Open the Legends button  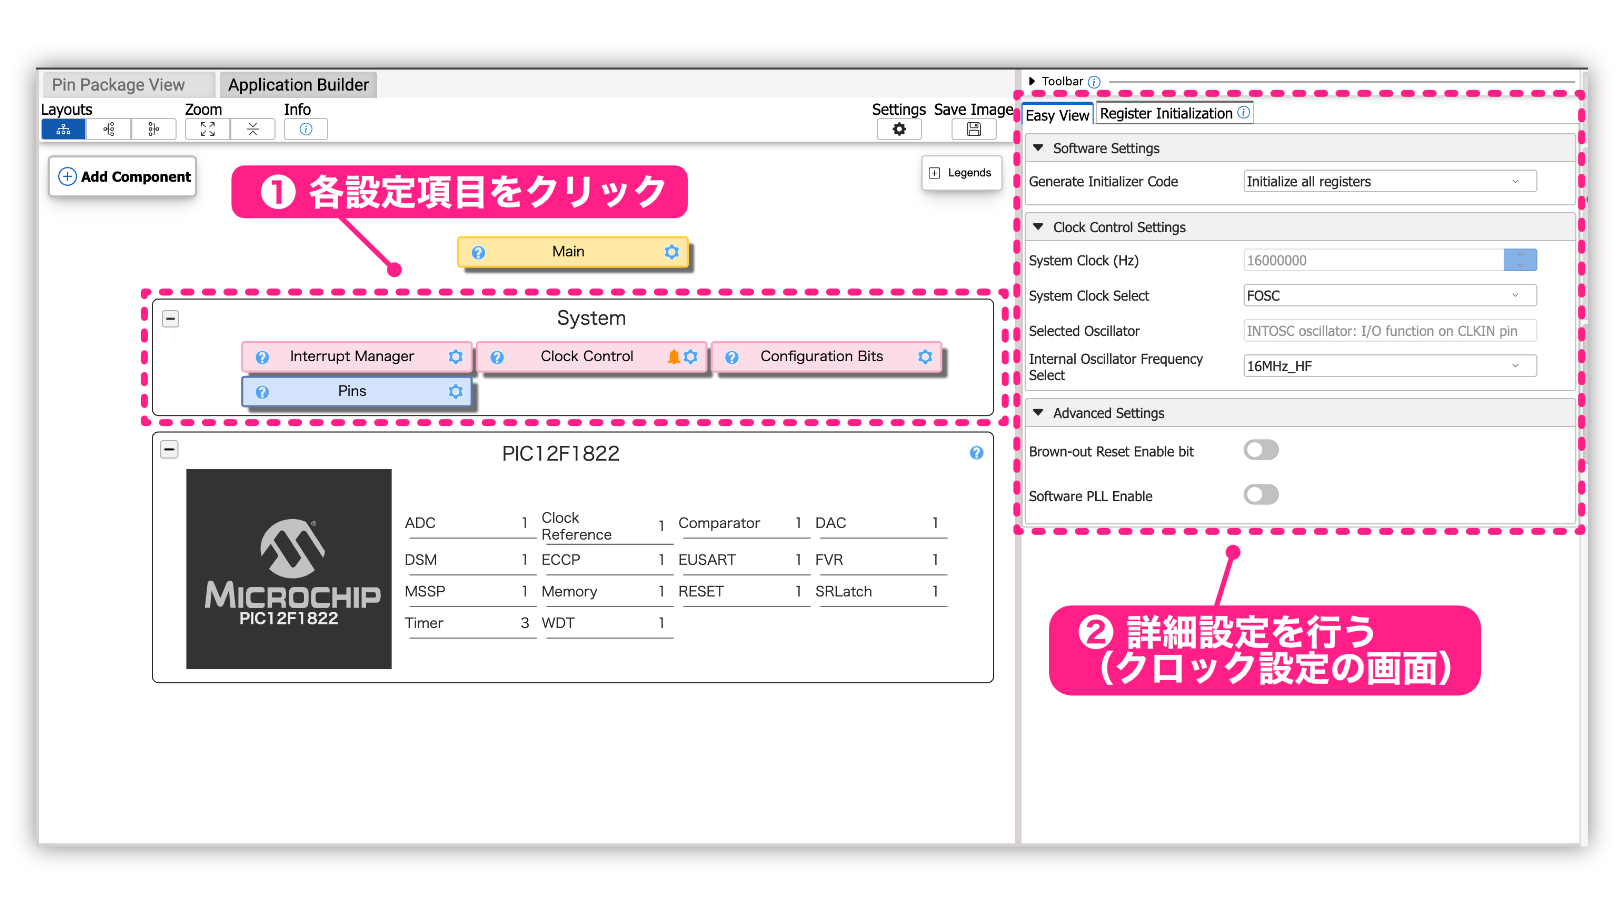(960, 173)
